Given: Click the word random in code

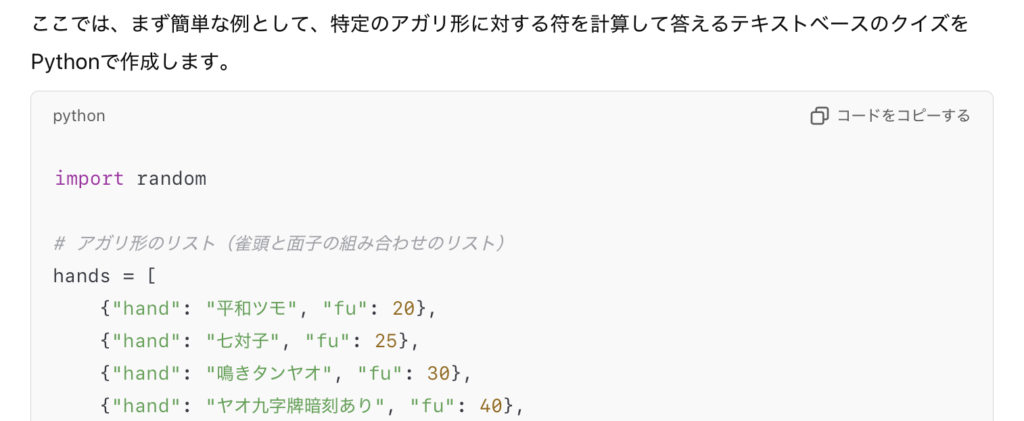Looking at the screenshot, I should coord(171,179).
